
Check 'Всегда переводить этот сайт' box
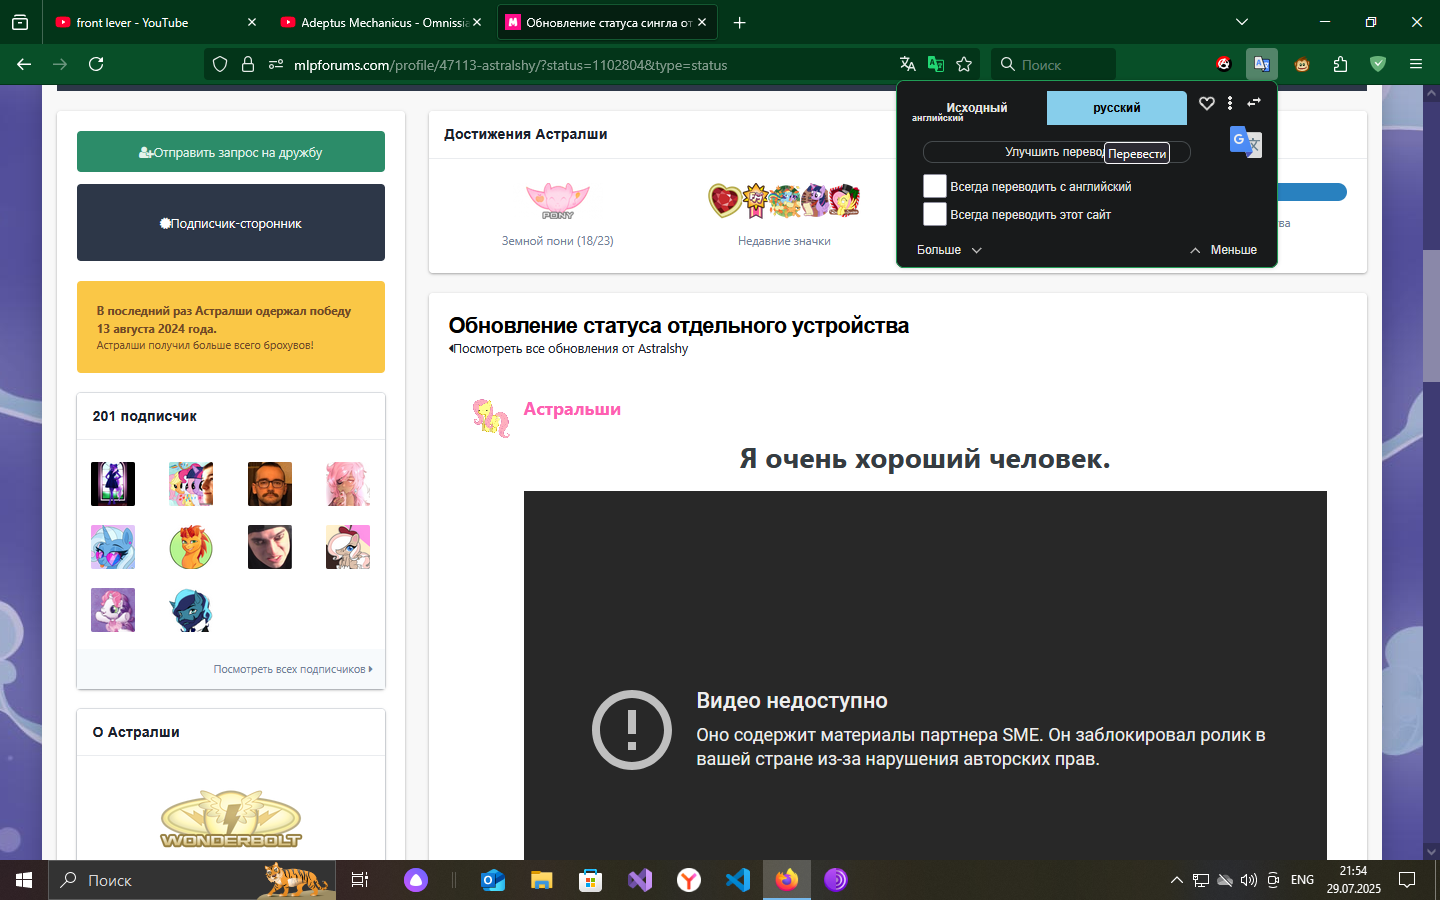pyautogui.click(x=935, y=214)
